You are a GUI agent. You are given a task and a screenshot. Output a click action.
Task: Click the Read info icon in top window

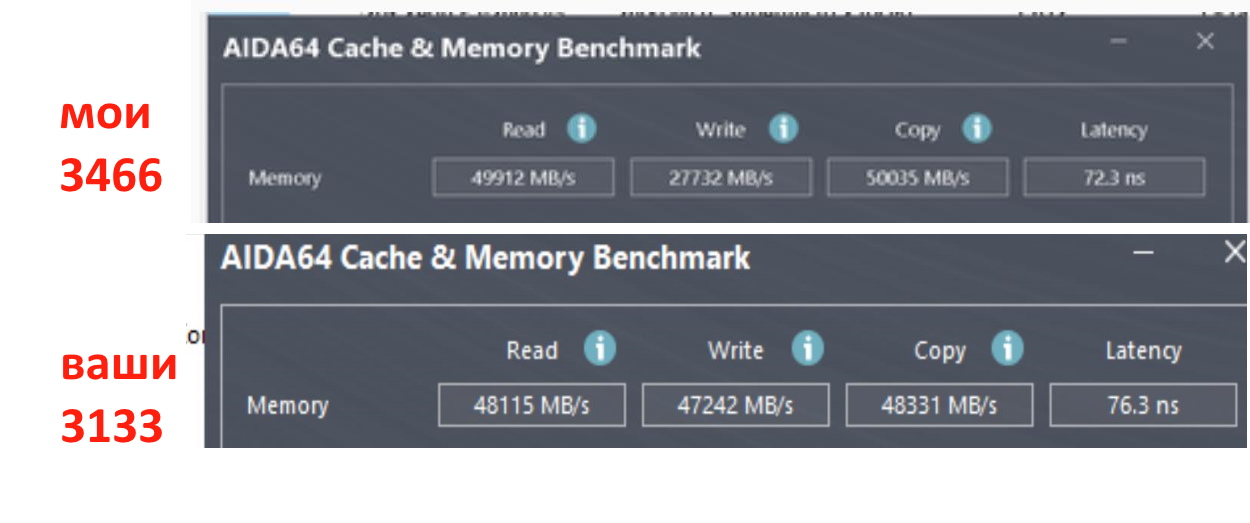pyautogui.click(x=581, y=129)
